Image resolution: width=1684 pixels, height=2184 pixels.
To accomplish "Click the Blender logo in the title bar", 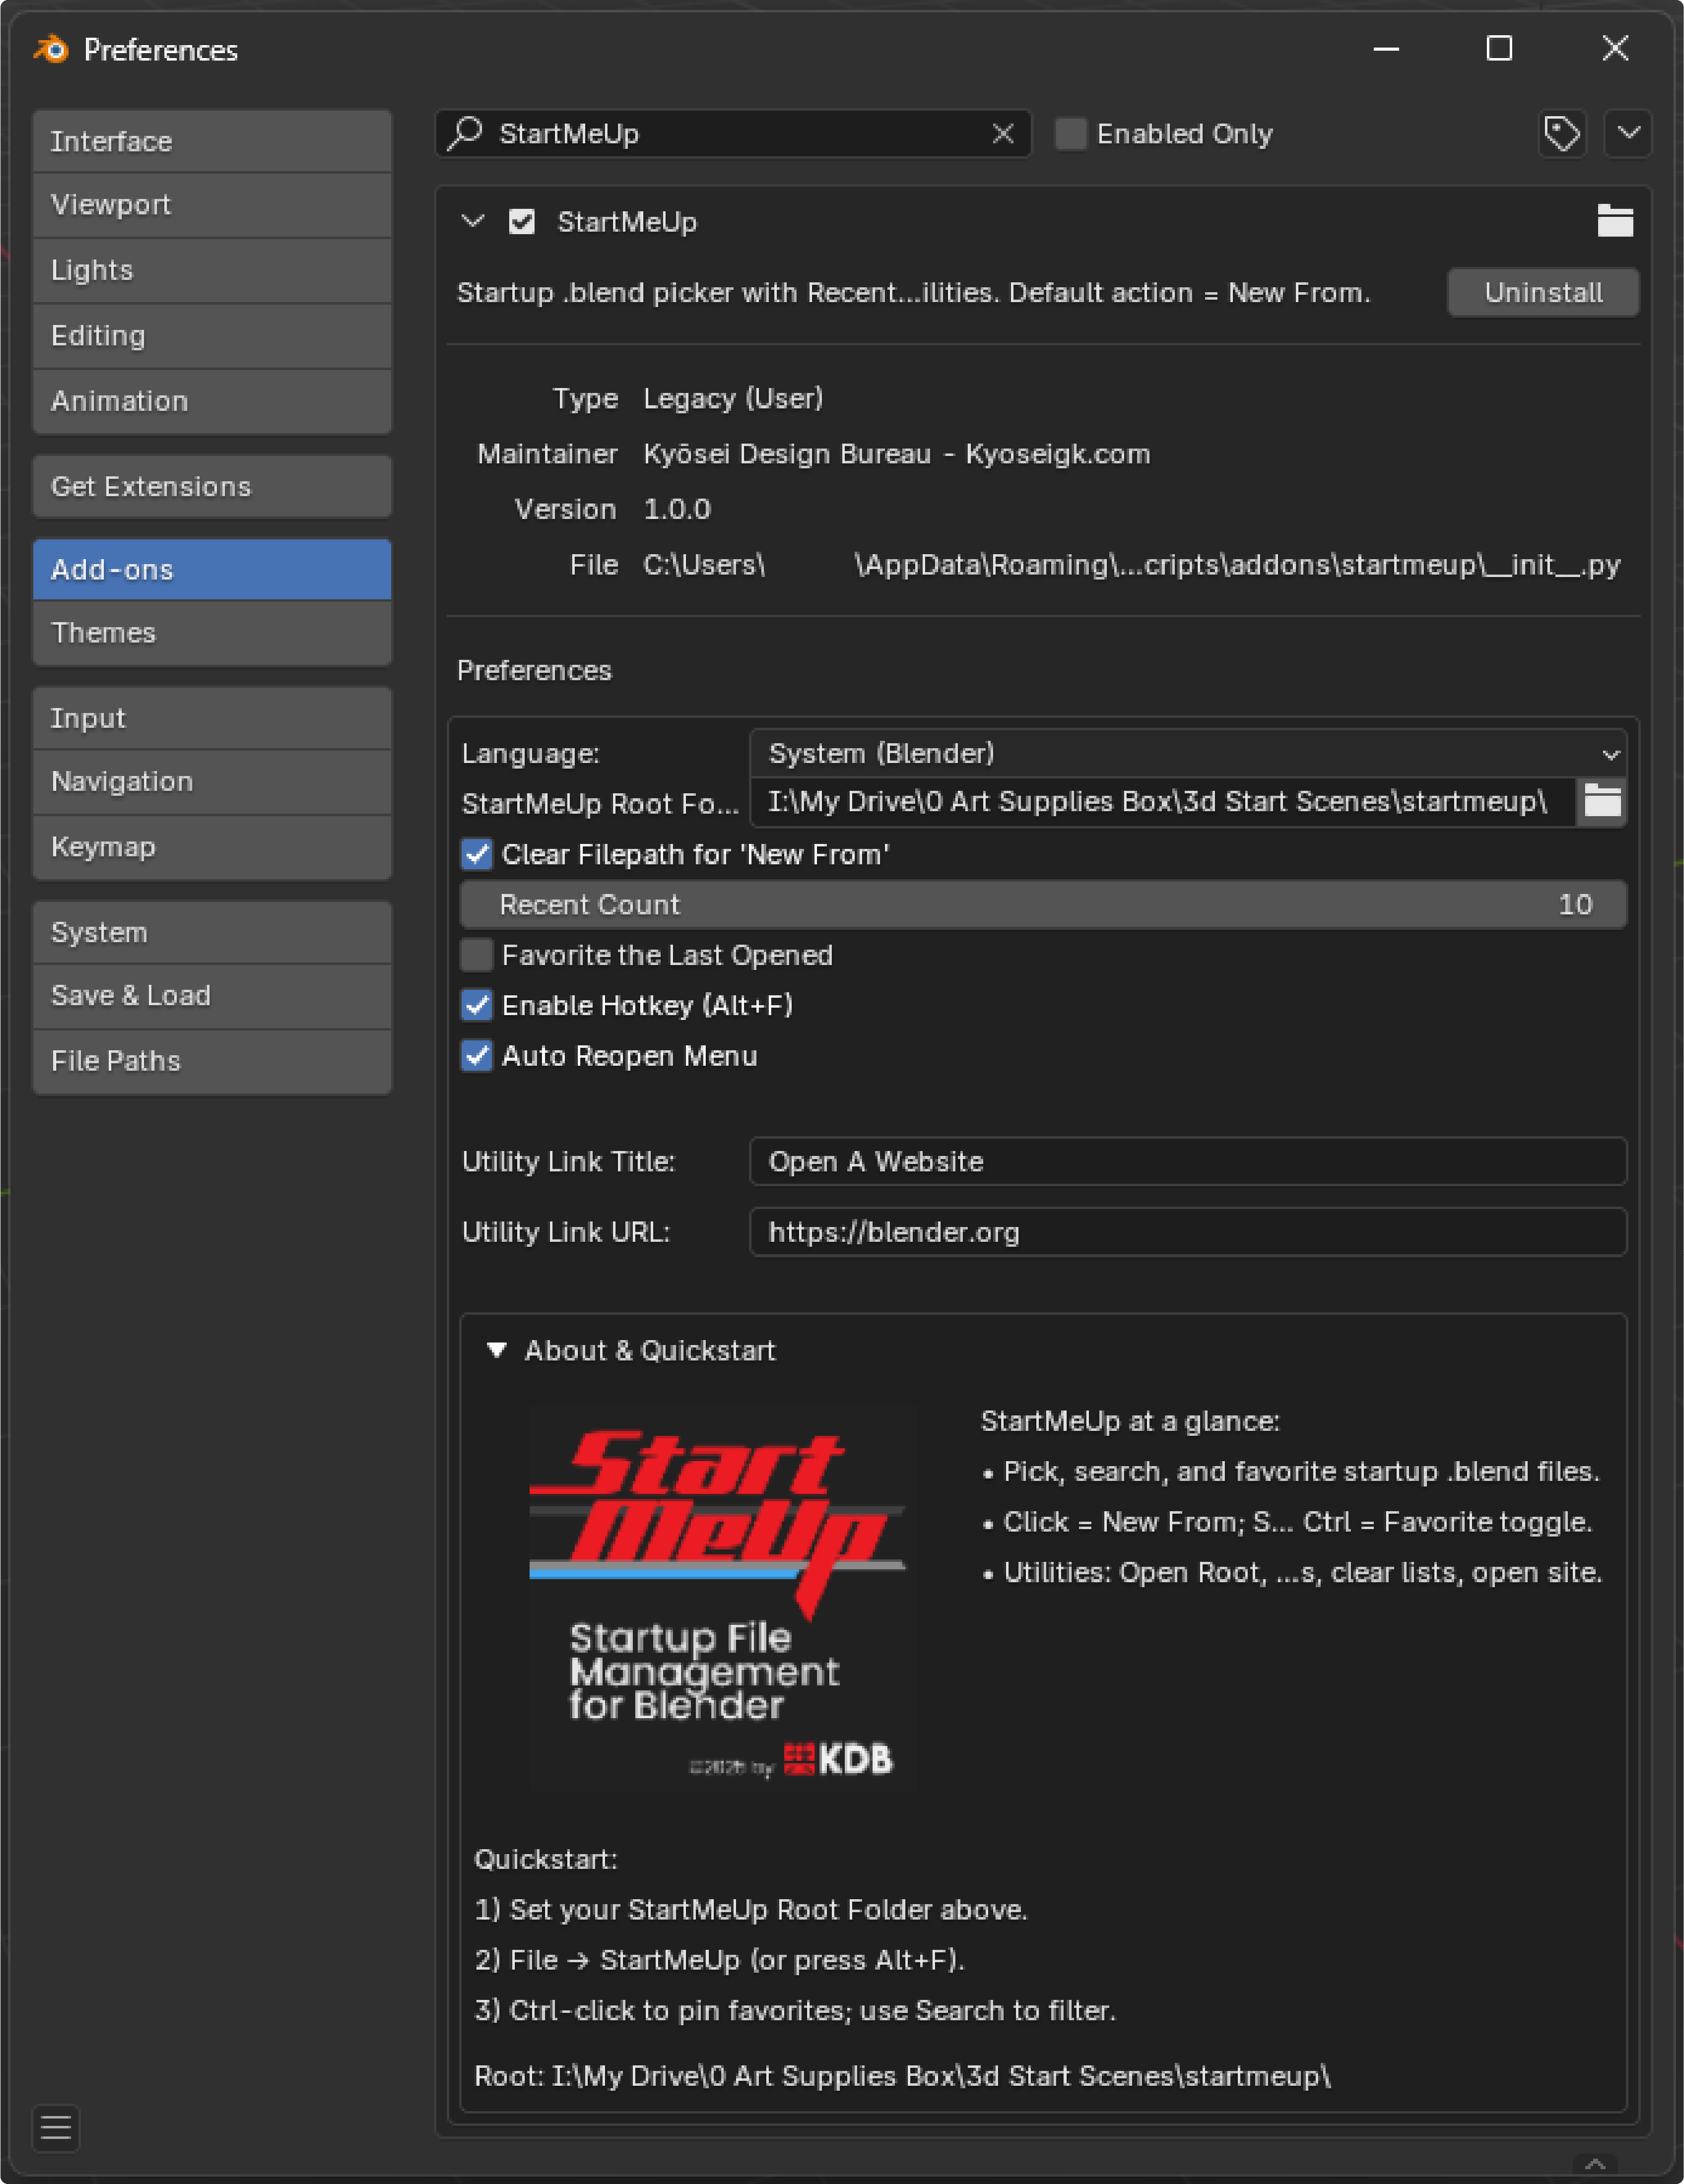I will (51, 49).
